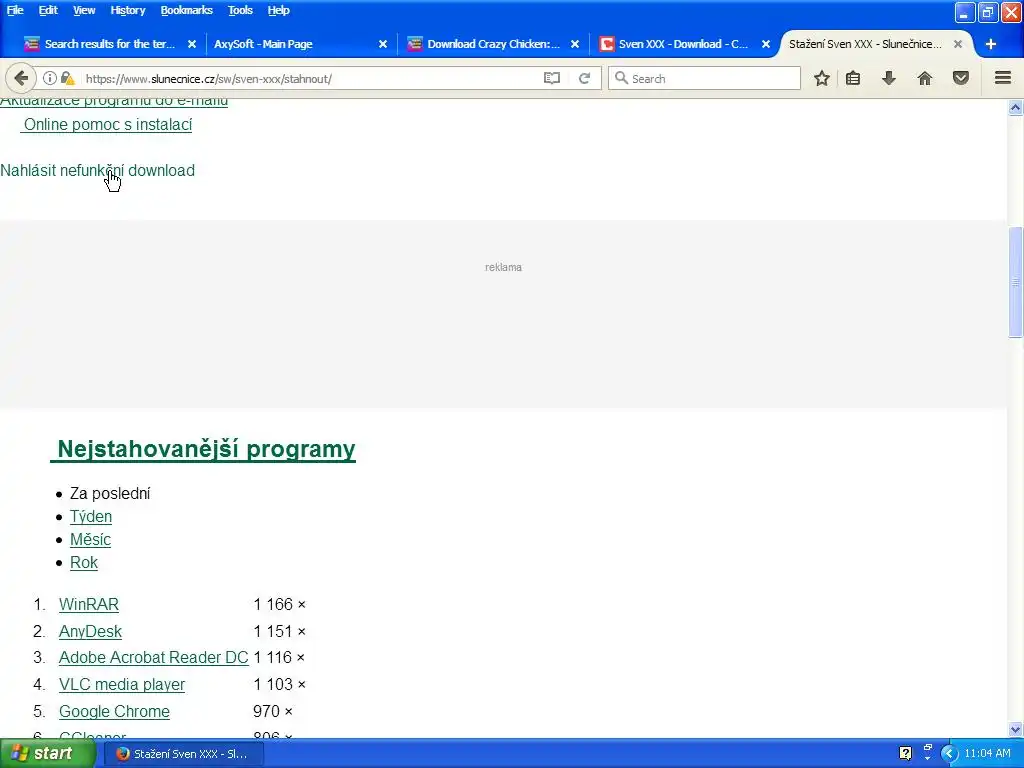
Task: Bookmark this page with the star icon
Action: tap(822, 78)
